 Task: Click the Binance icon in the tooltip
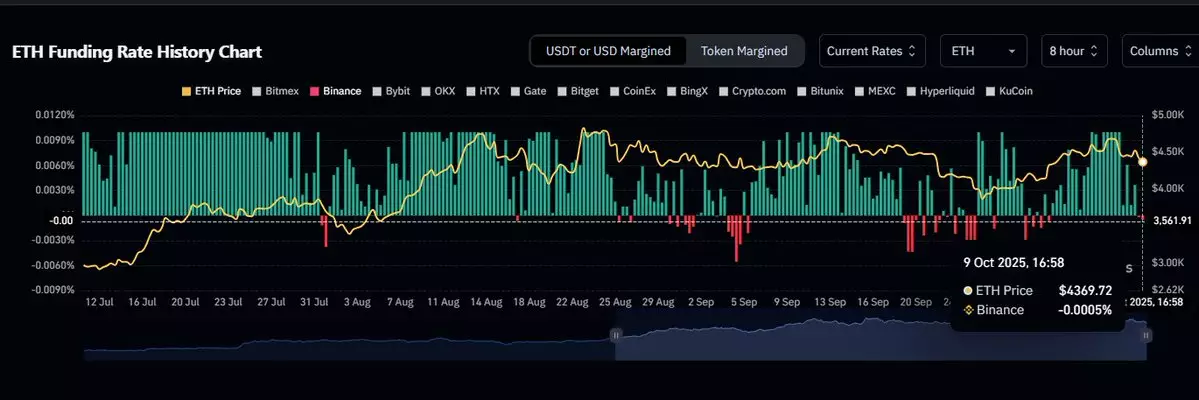click(968, 310)
